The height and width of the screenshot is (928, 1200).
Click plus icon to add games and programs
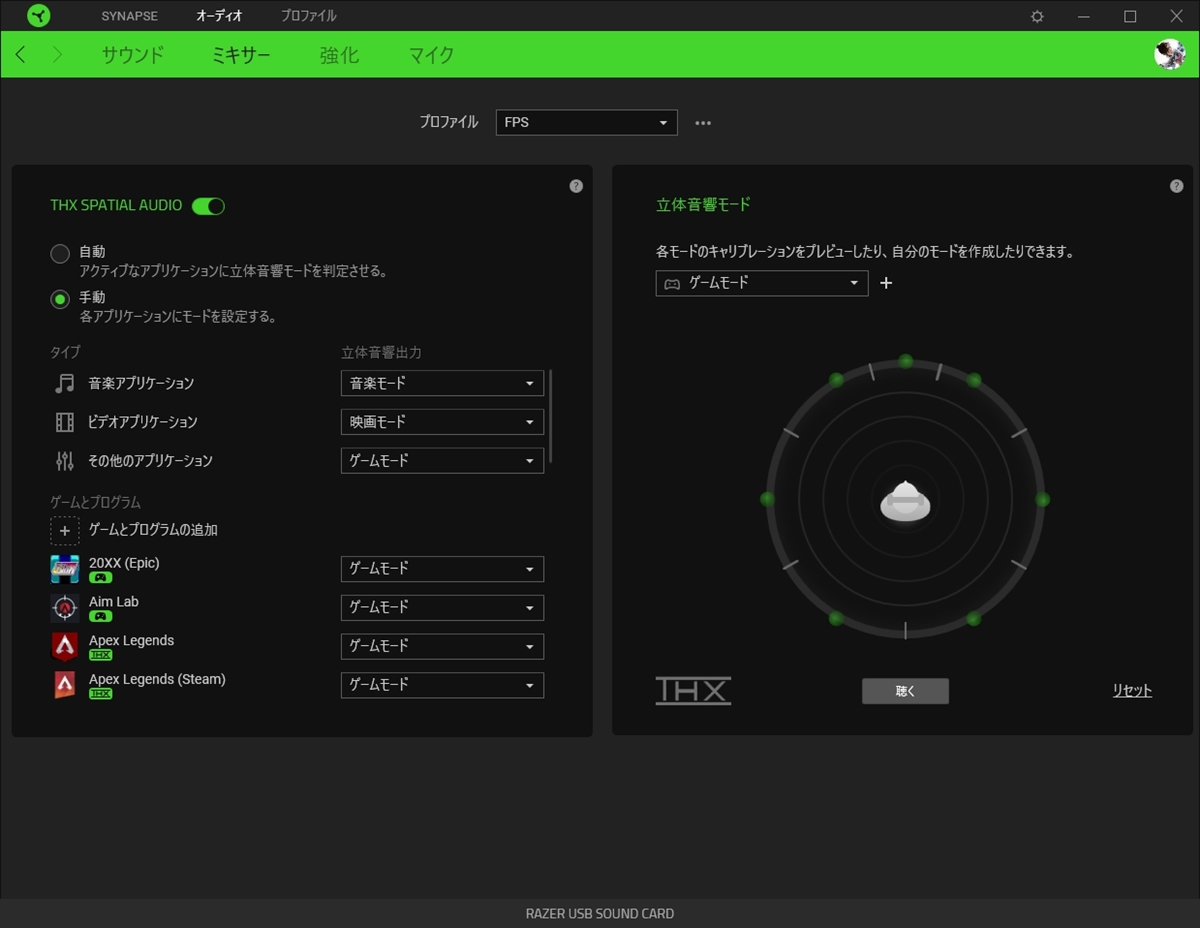click(65, 531)
